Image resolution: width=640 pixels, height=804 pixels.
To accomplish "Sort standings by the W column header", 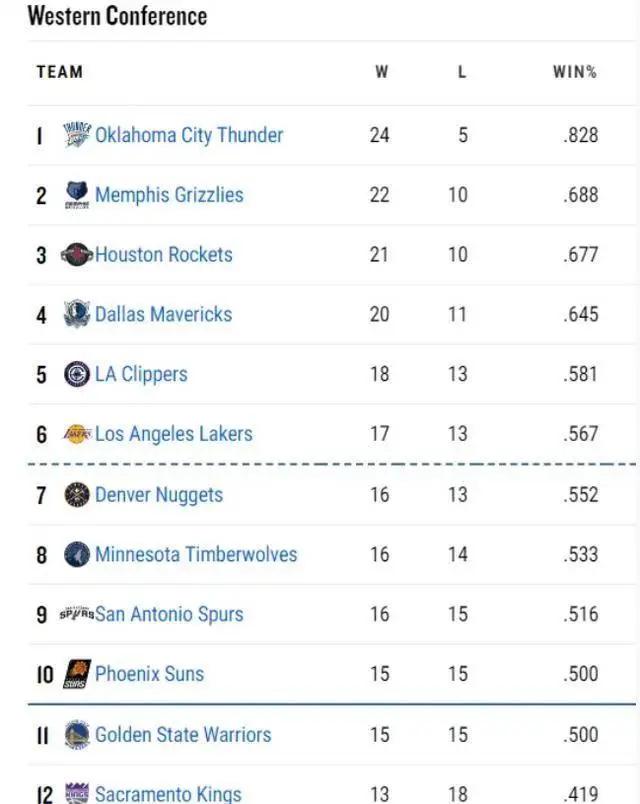I will [381, 72].
